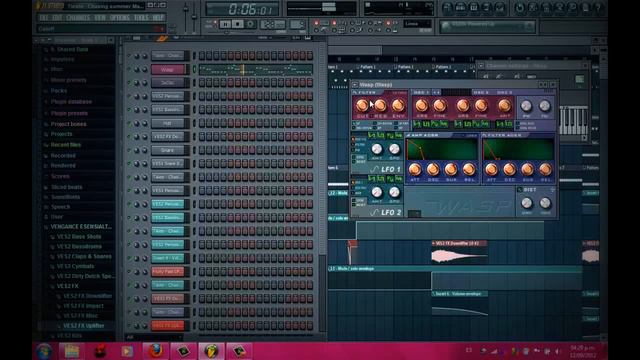Toggle the DIST enable switch in Wasp
Image resolution: width=640 pixels, height=360 pixels.
coord(520,190)
